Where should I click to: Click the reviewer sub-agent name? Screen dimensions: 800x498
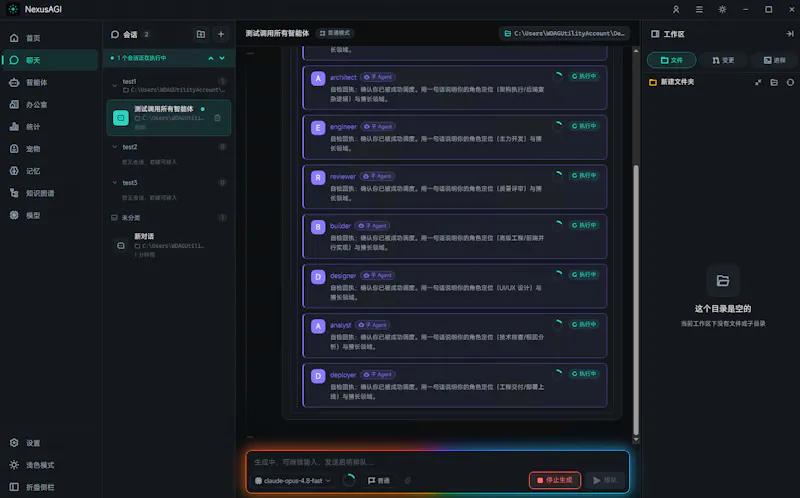pos(342,177)
